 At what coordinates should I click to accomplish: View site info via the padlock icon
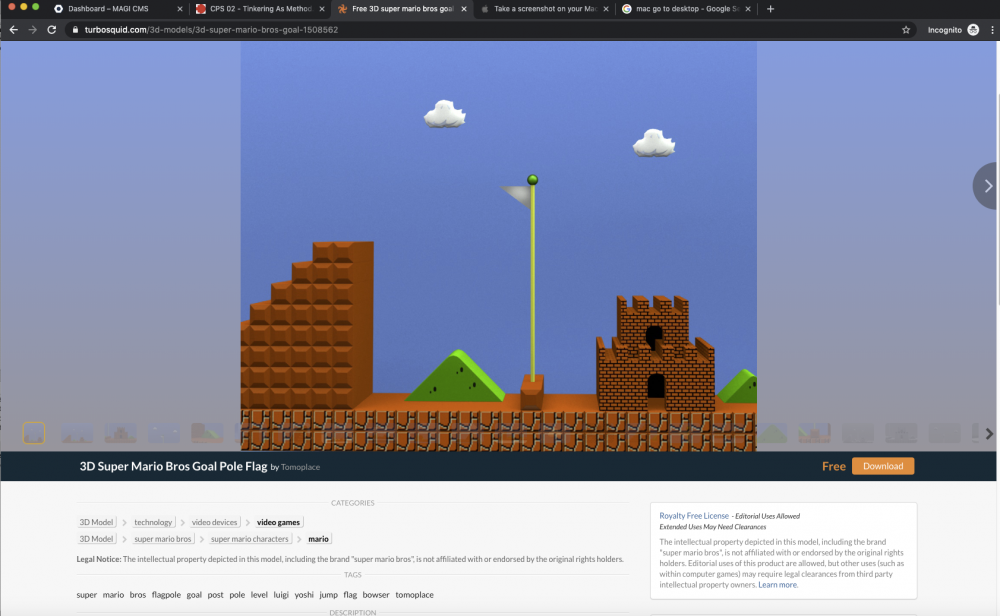[75, 30]
